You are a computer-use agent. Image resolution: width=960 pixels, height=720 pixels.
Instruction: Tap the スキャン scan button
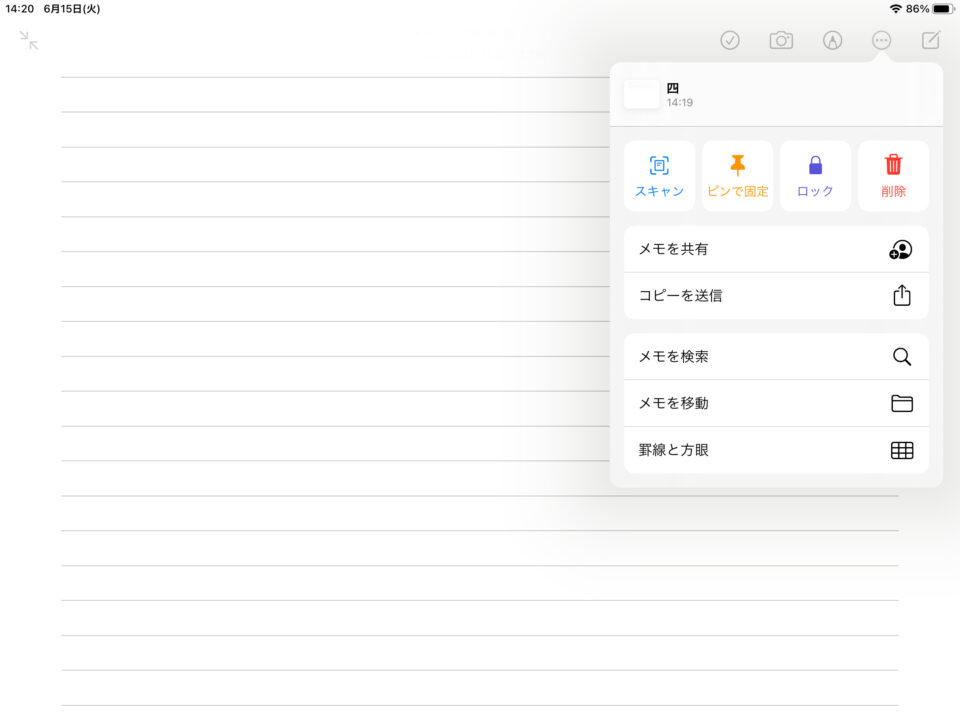[x=659, y=176]
